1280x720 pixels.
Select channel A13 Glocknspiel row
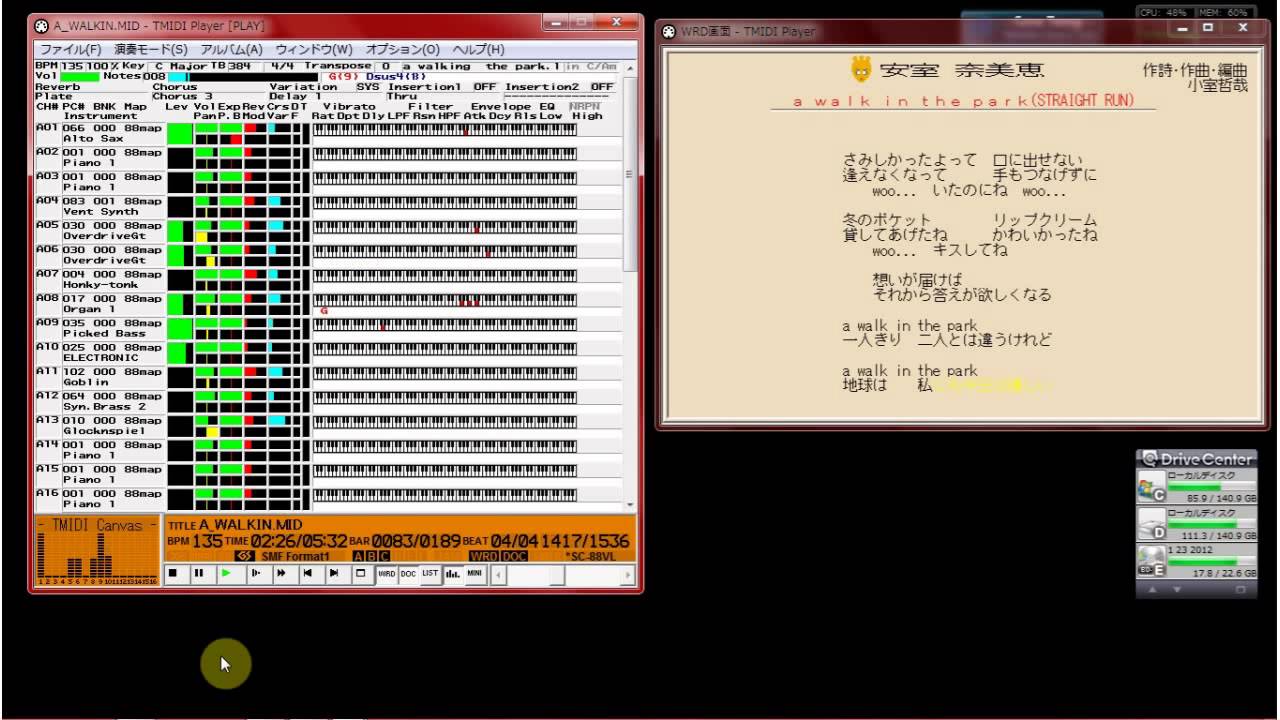point(100,426)
